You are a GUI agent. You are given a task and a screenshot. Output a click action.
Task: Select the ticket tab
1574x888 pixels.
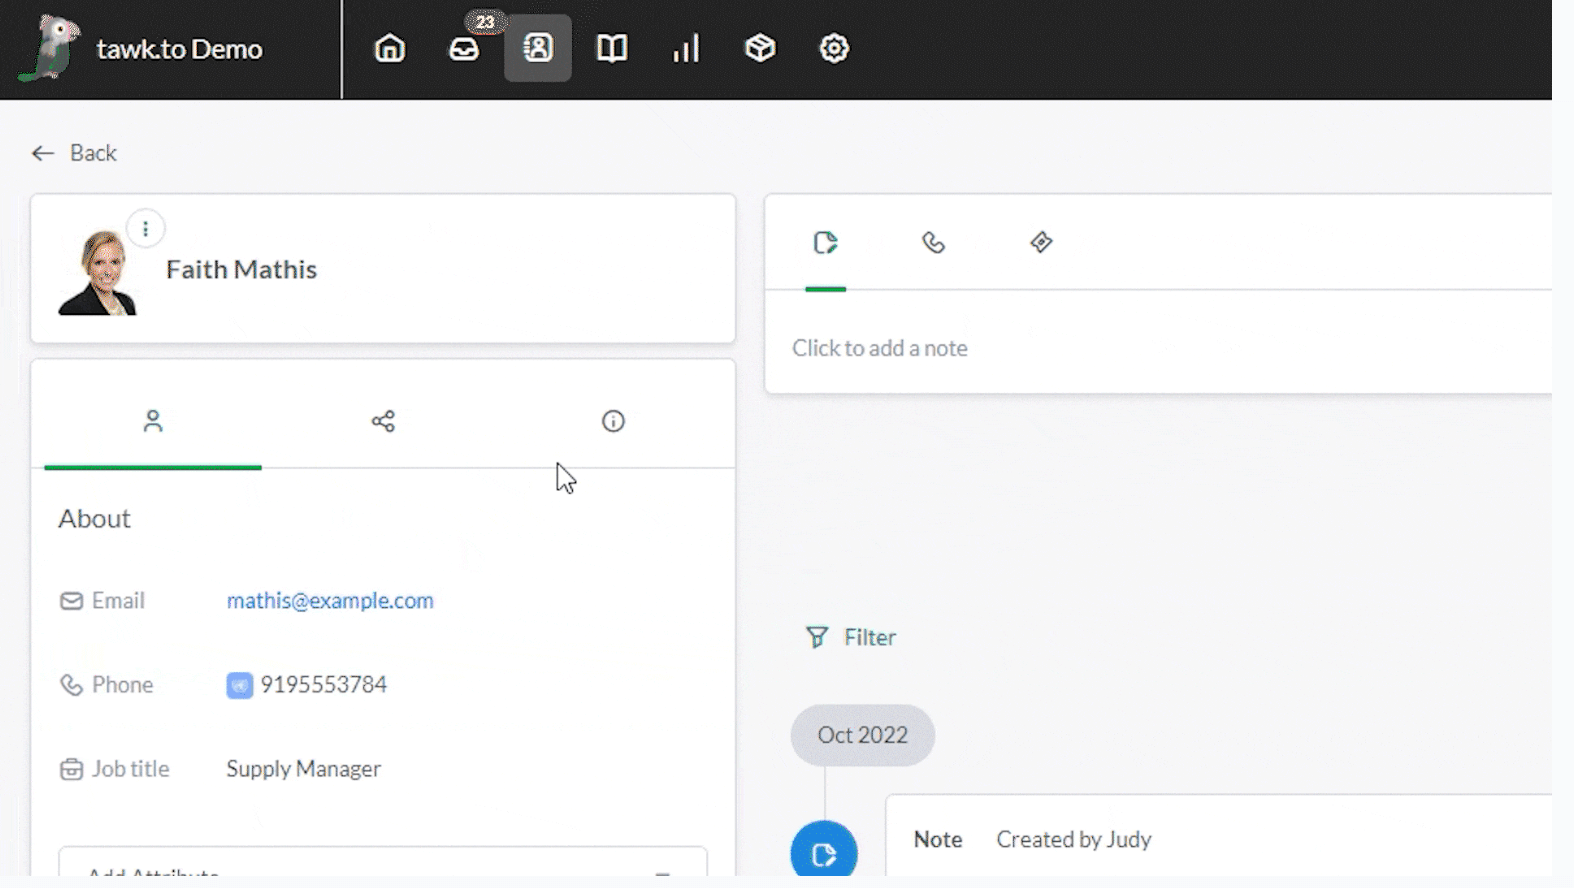1041,243
